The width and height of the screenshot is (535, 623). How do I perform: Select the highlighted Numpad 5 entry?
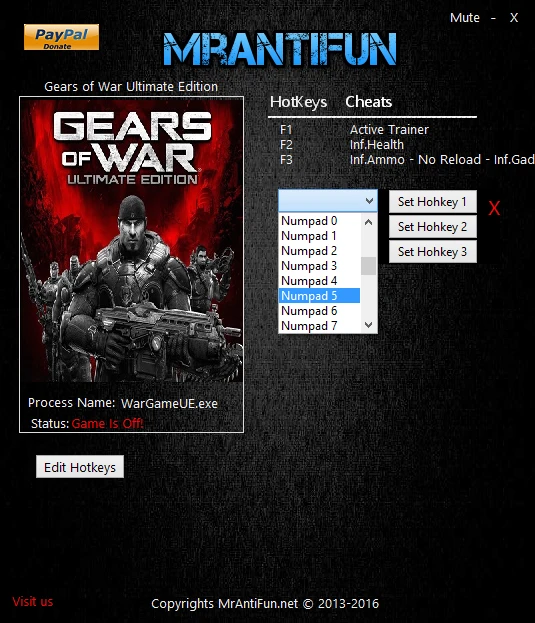click(319, 296)
